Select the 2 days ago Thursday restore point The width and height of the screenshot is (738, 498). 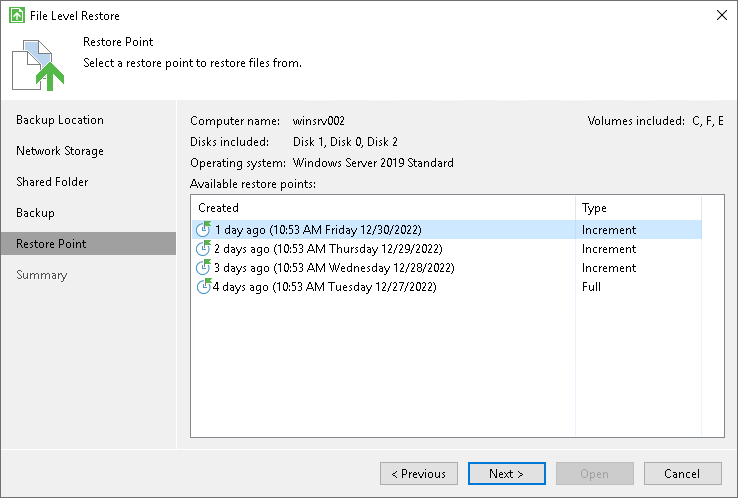click(447, 249)
